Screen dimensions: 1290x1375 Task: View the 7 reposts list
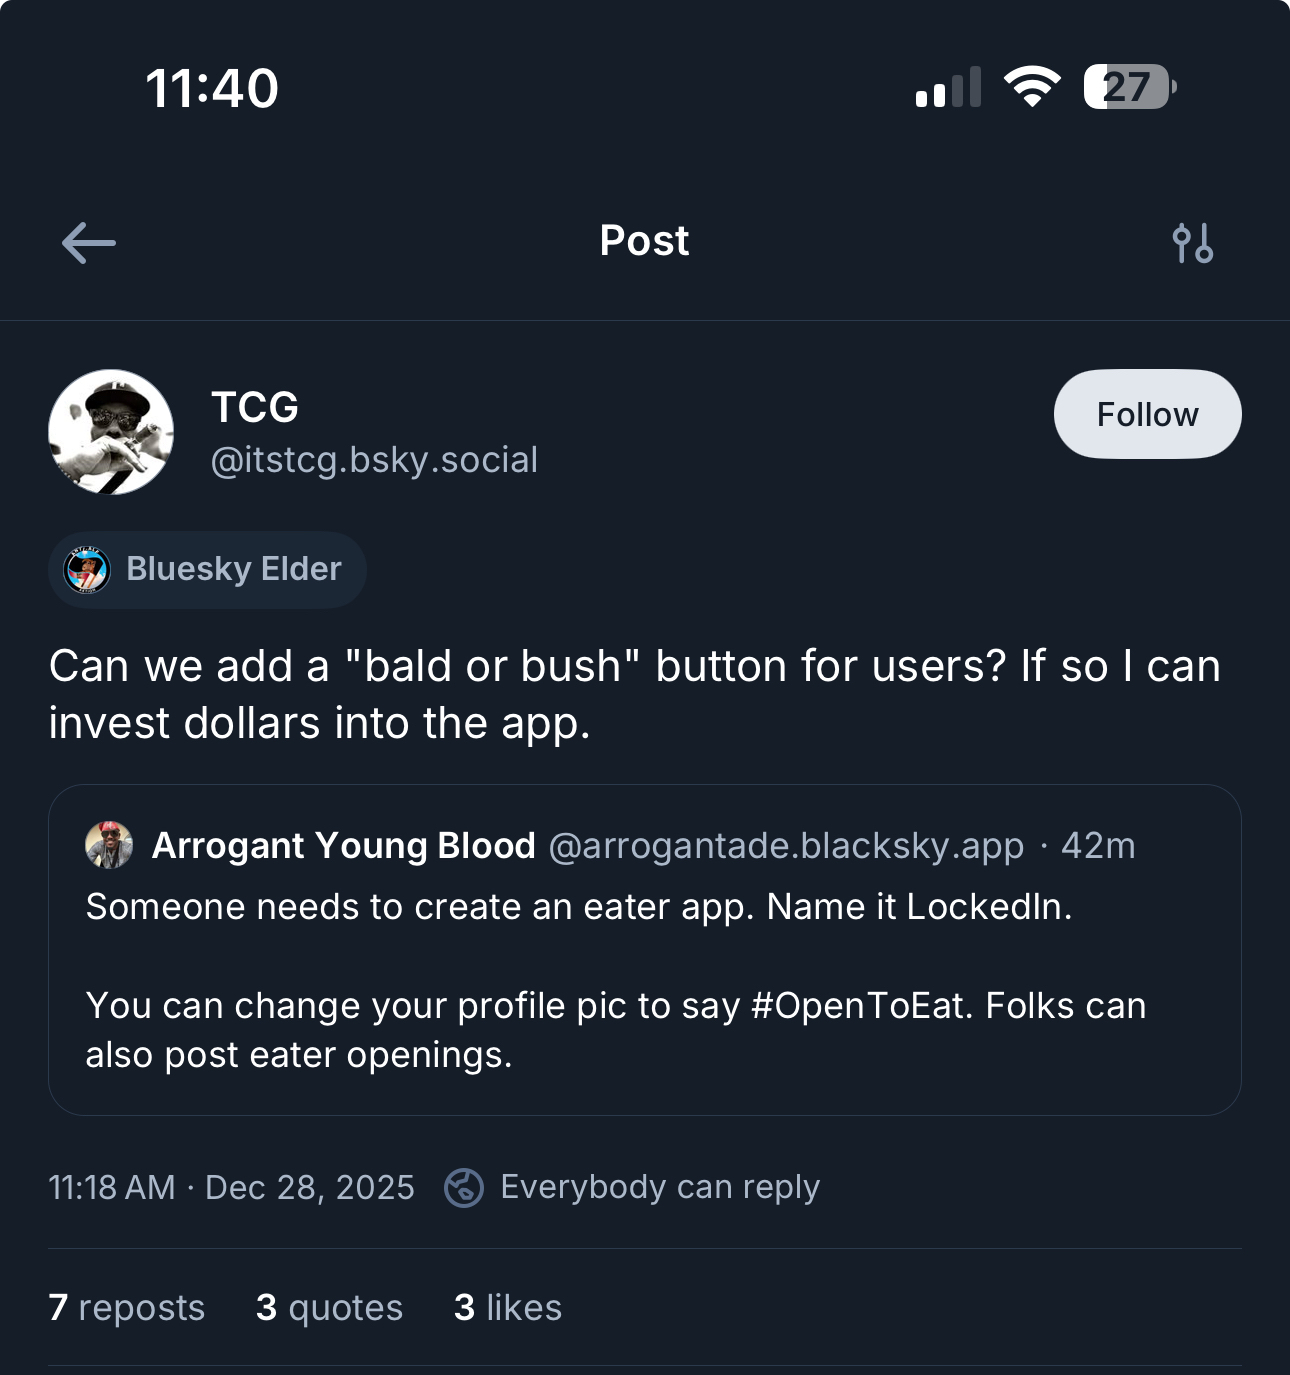127,1308
